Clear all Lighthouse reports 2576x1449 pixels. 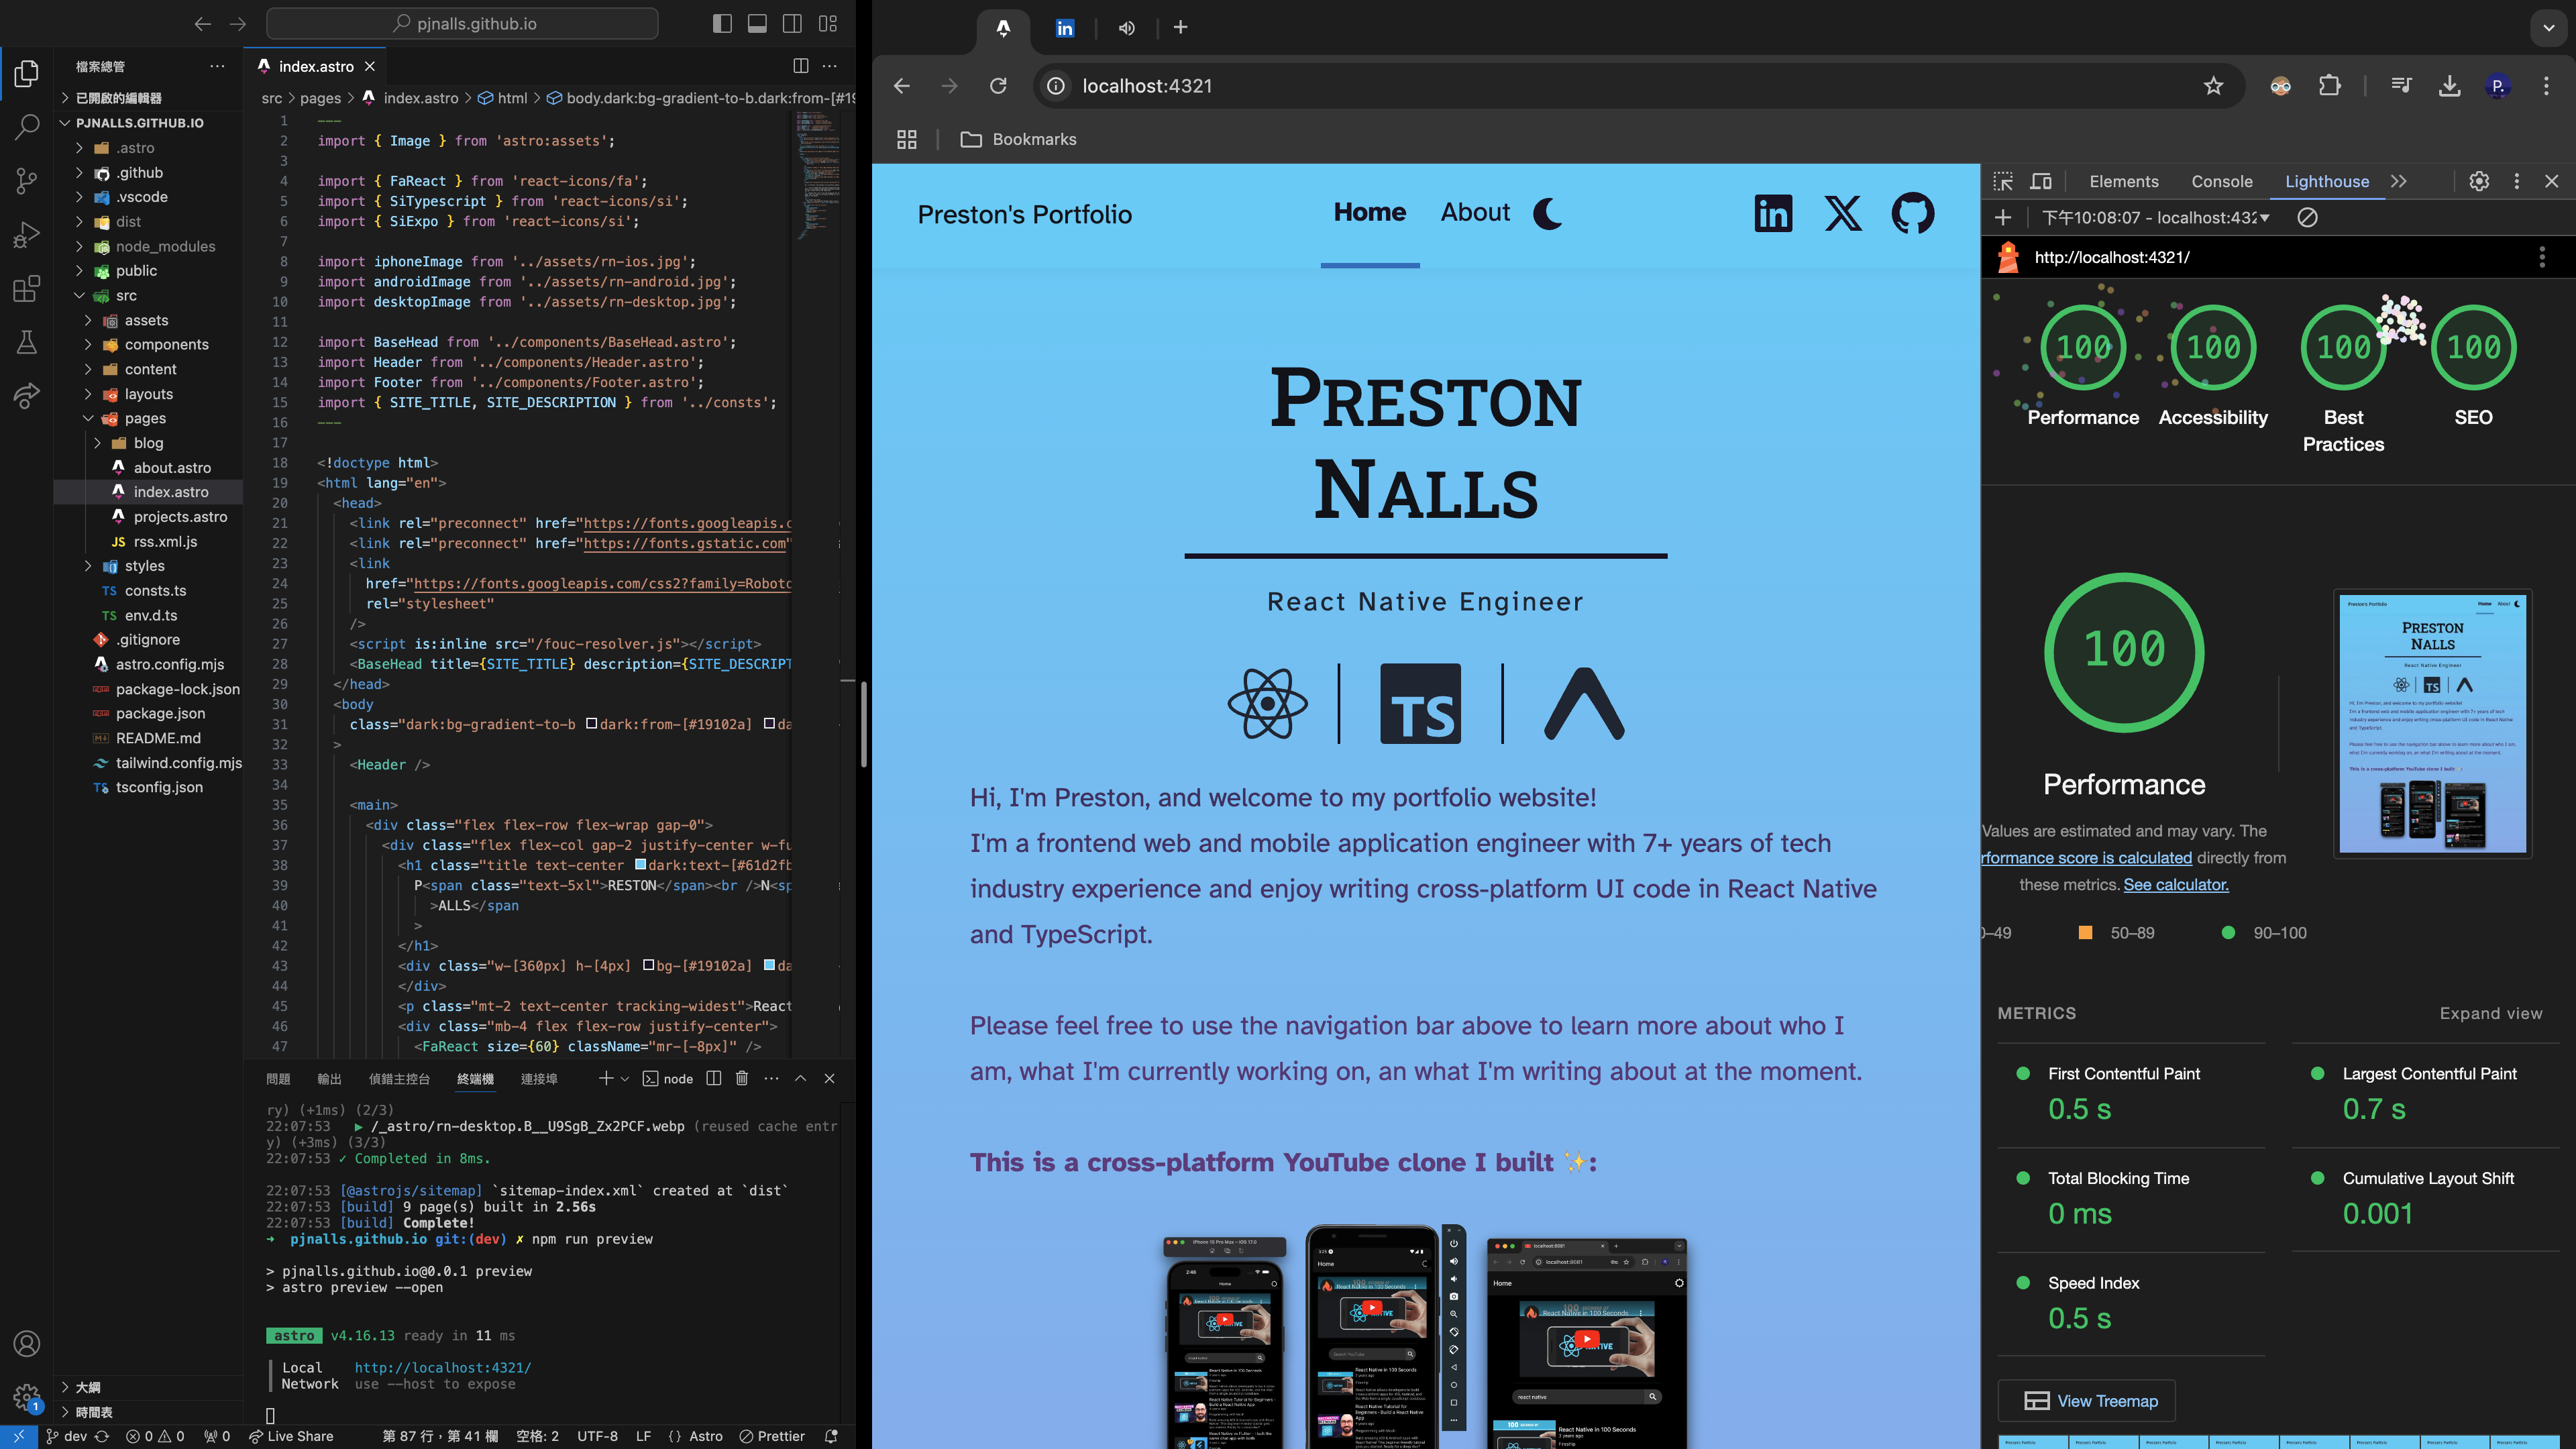coord(2307,218)
